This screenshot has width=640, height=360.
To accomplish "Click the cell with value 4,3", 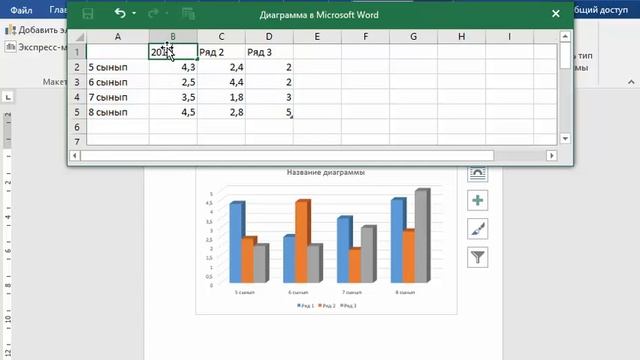I will coord(173,67).
